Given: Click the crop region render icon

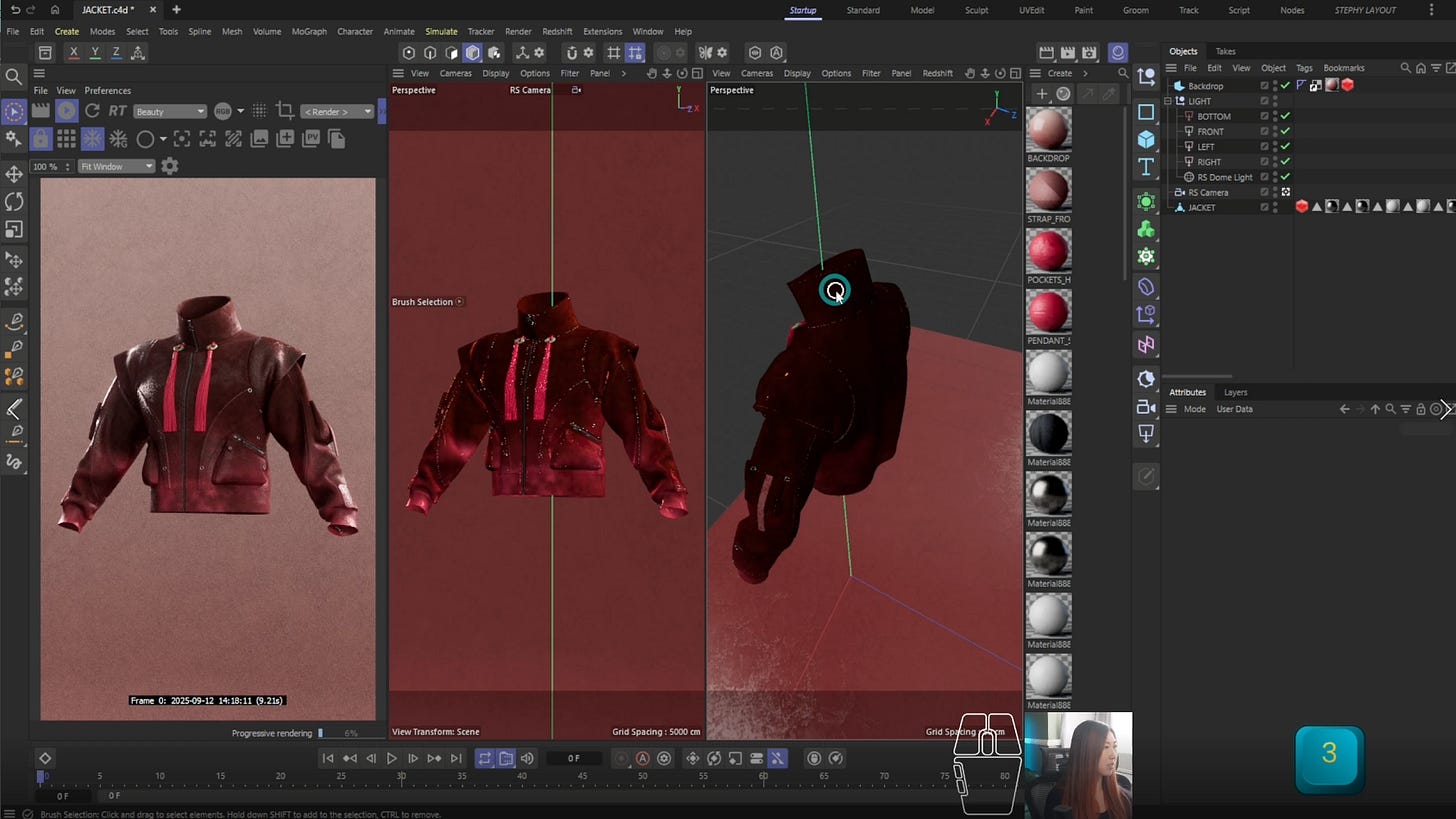Looking at the screenshot, I should (285, 111).
